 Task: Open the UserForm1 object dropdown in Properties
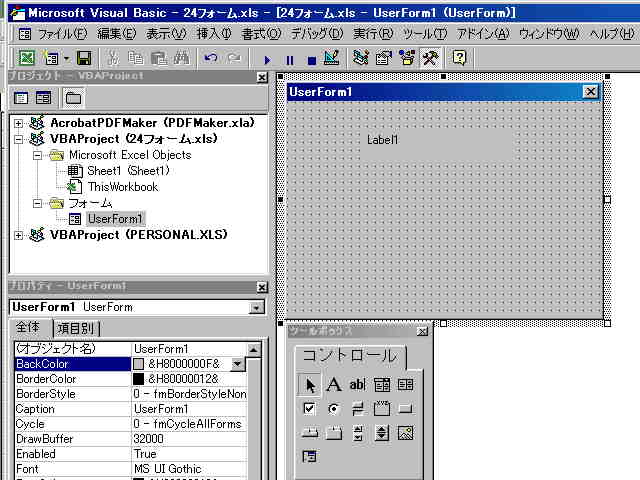click(x=257, y=307)
